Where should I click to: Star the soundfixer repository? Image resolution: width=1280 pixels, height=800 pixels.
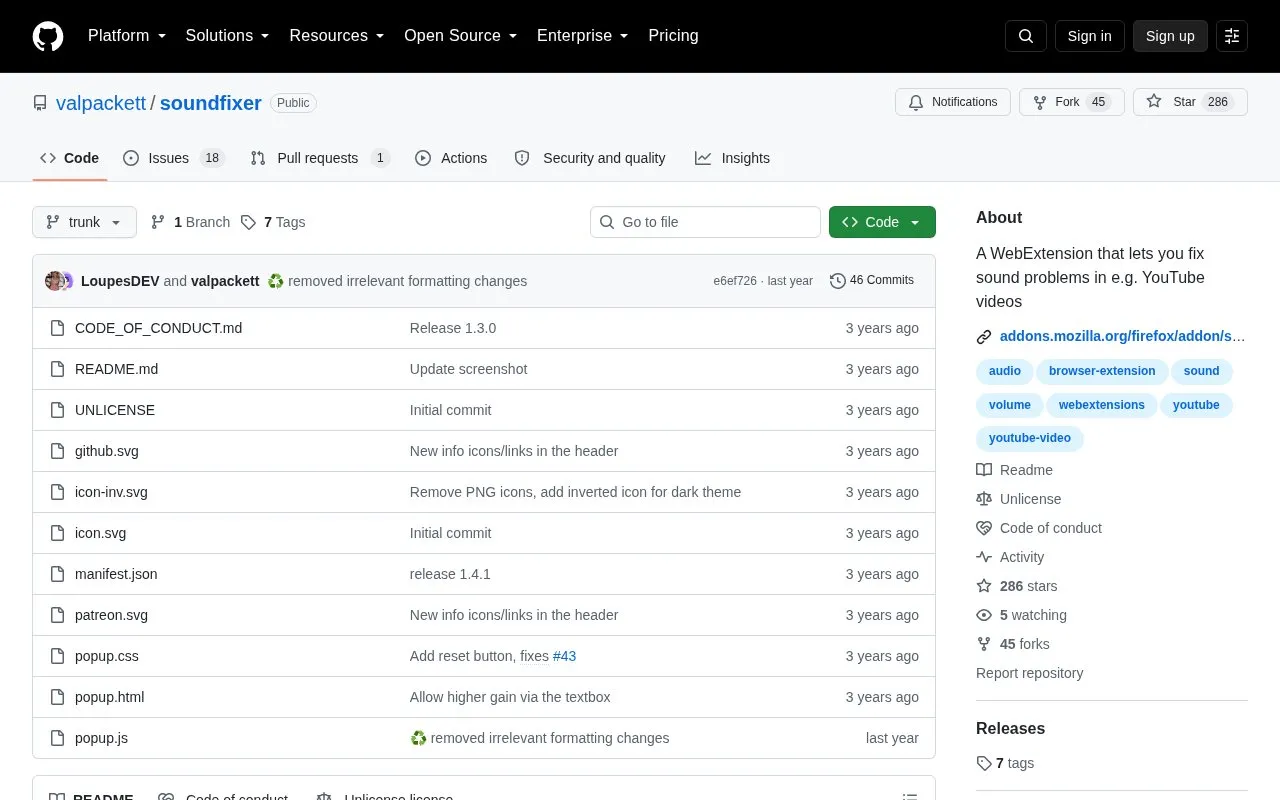coord(1190,102)
